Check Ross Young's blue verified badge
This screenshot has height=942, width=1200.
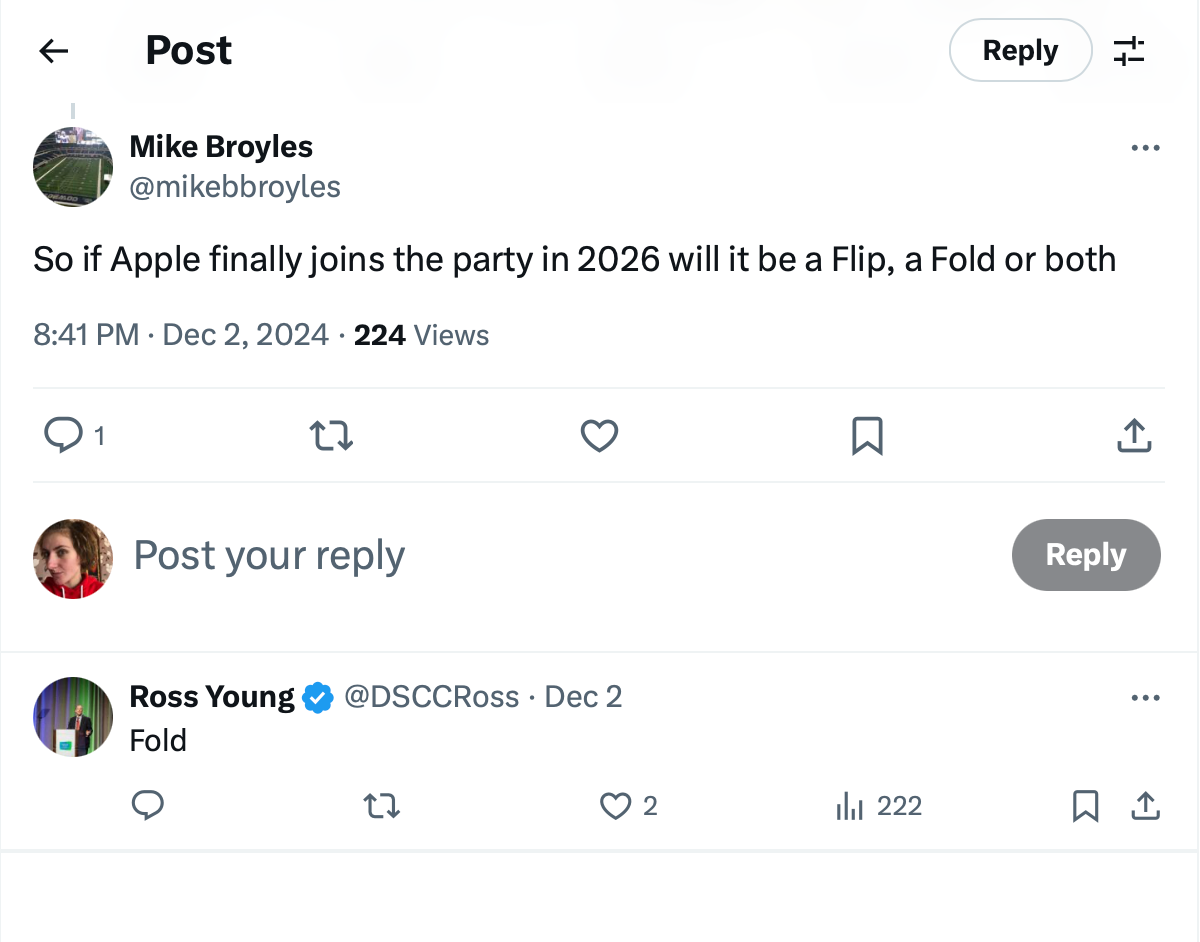pyautogui.click(x=317, y=697)
